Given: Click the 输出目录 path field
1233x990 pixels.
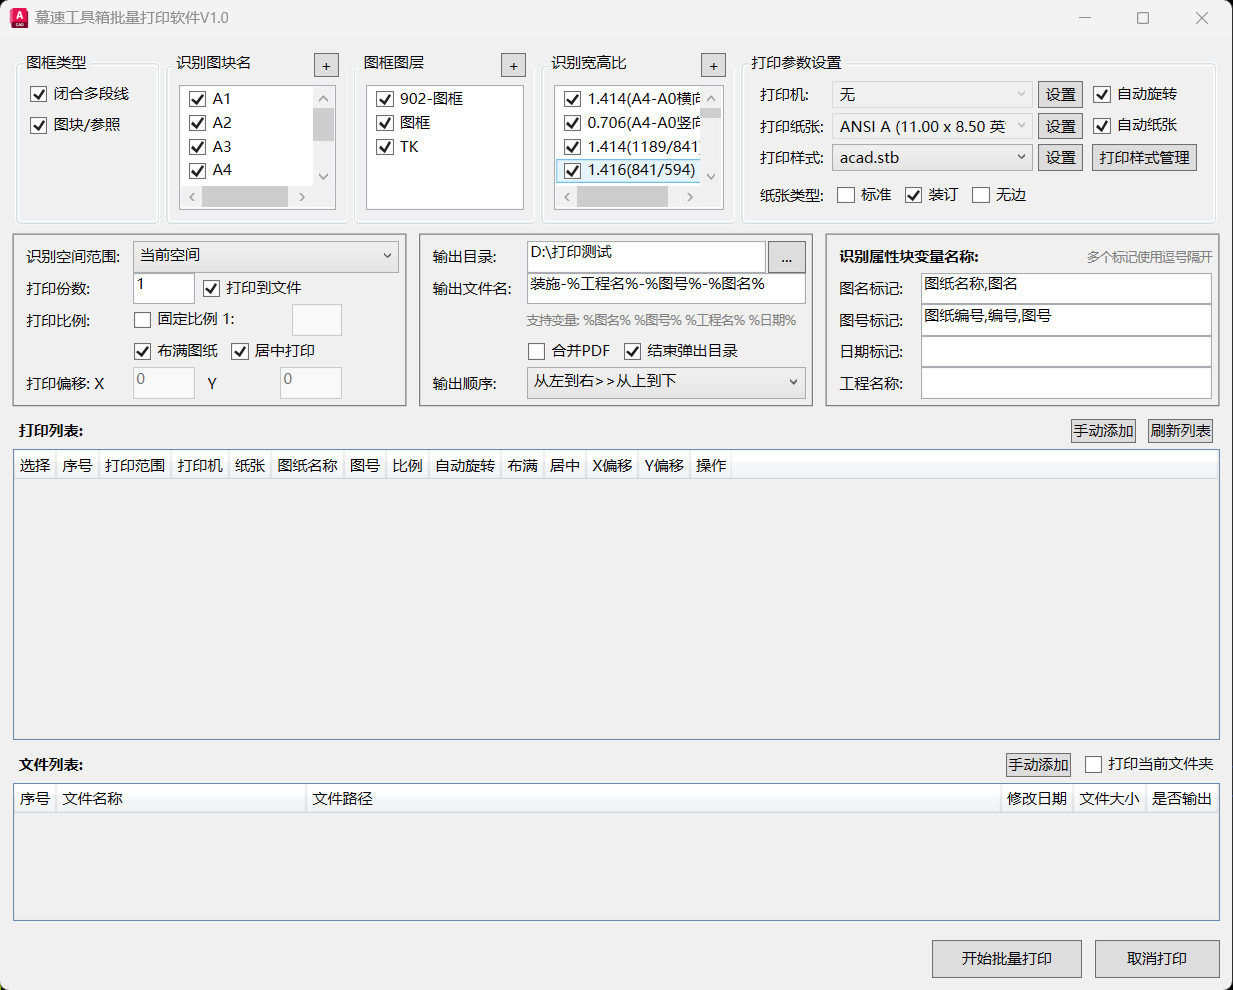Looking at the screenshot, I should [646, 256].
